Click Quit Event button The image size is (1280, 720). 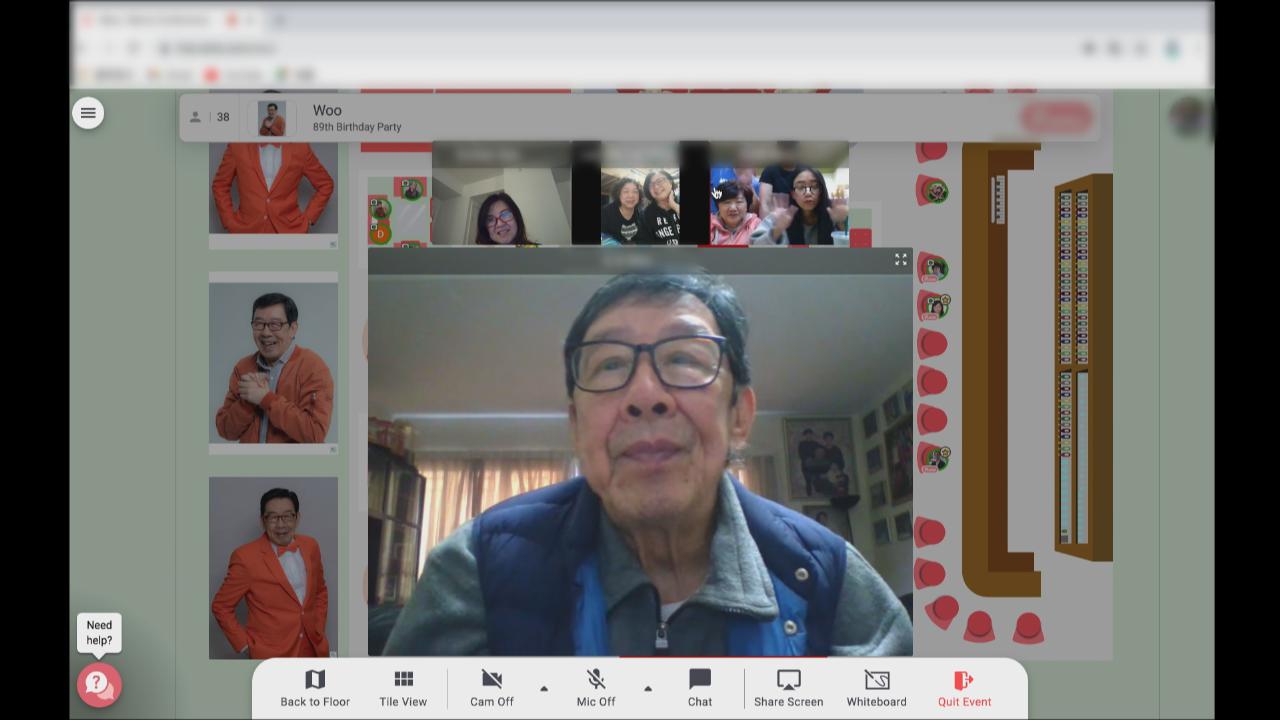(x=964, y=688)
